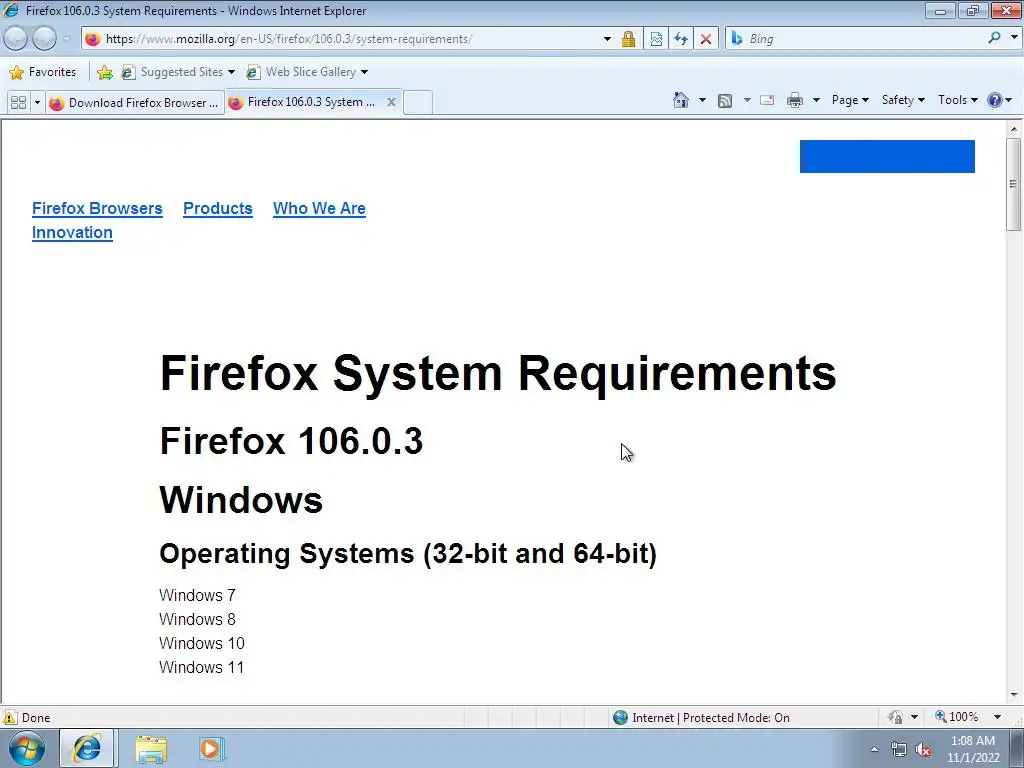Expand the Print options dropdown arrow
The image size is (1024, 768).
pyautogui.click(x=816, y=100)
